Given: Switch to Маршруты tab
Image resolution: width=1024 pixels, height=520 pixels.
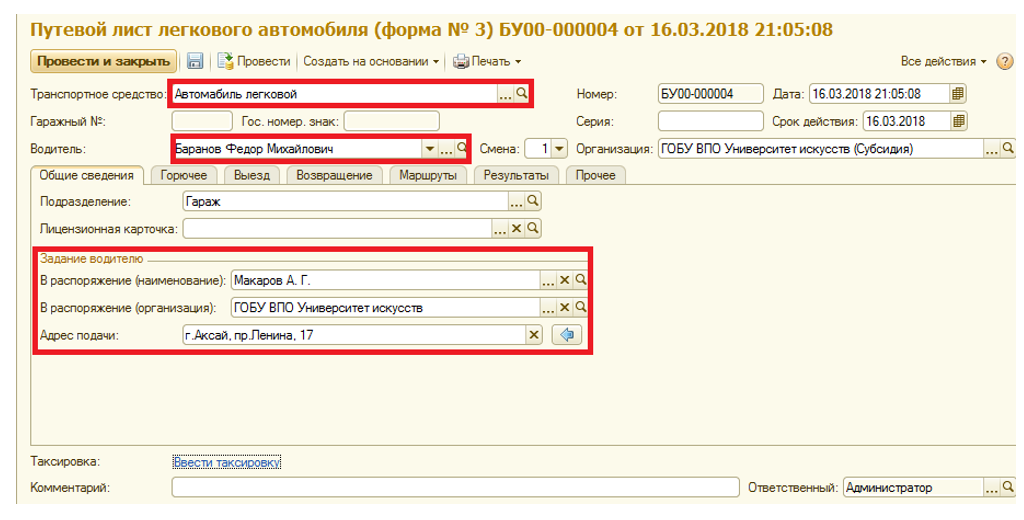Looking at the screenshot, I should tap(428, 176).
